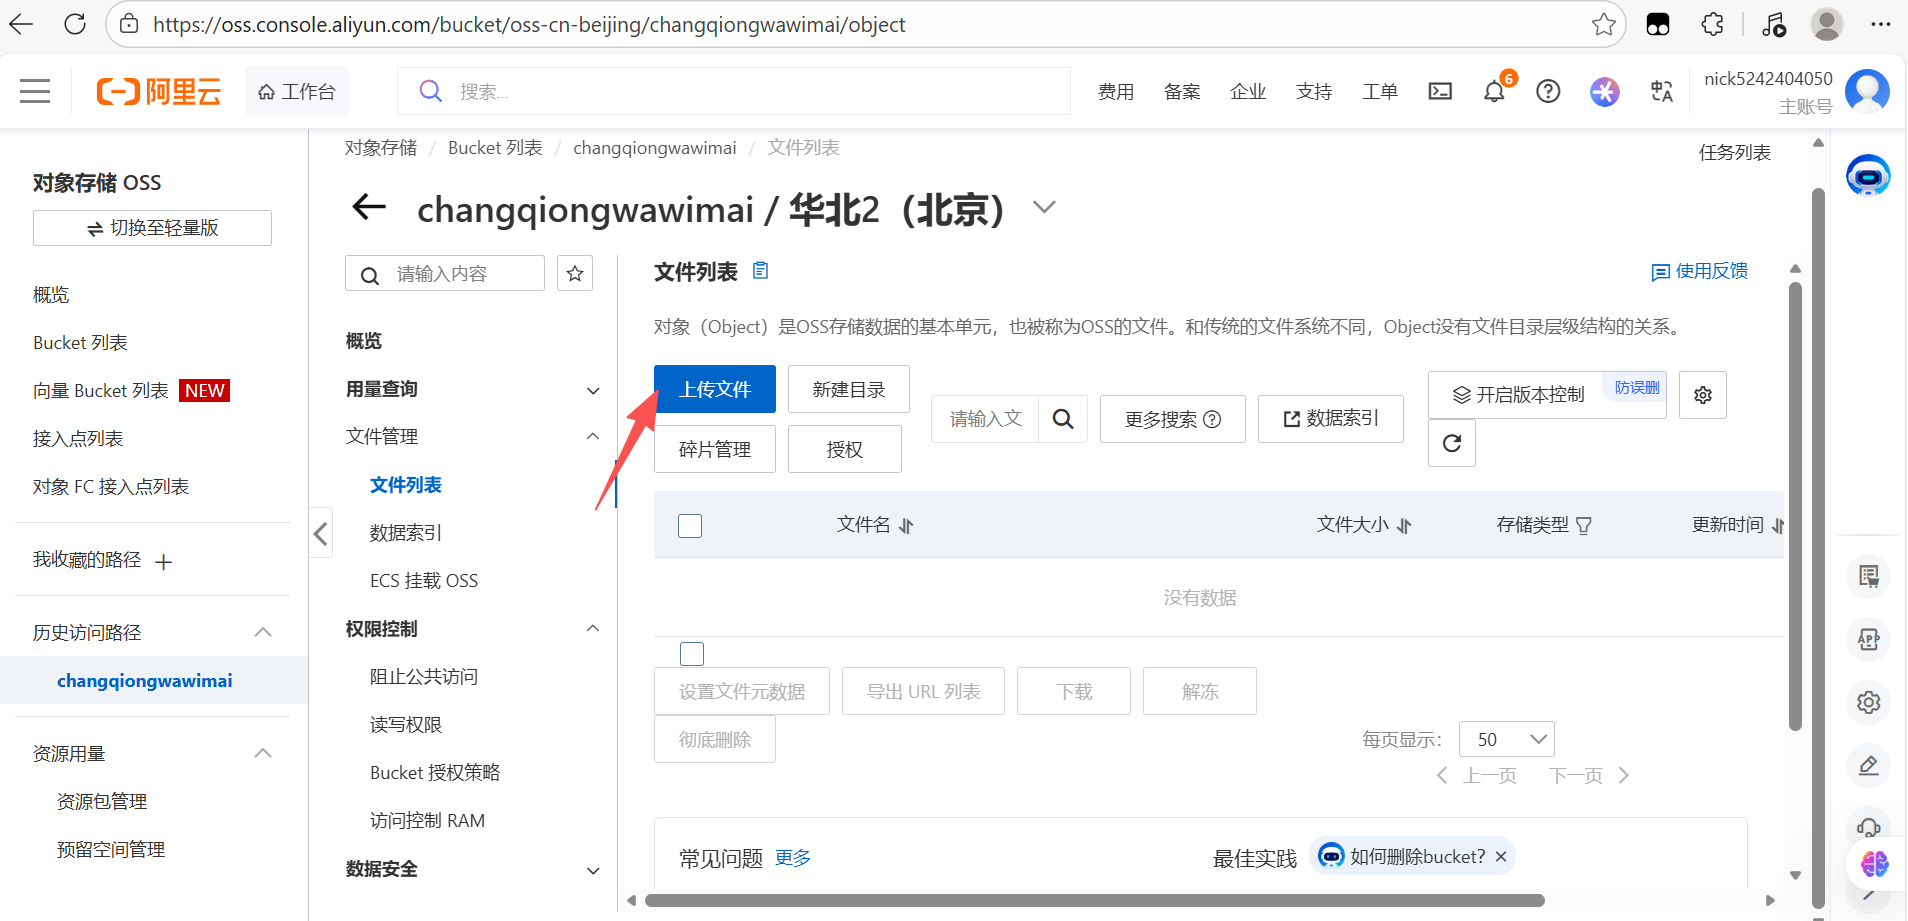Click the user avatar in console header
This screenshot has width=1908, height=921.
(x=1867, y=91)
